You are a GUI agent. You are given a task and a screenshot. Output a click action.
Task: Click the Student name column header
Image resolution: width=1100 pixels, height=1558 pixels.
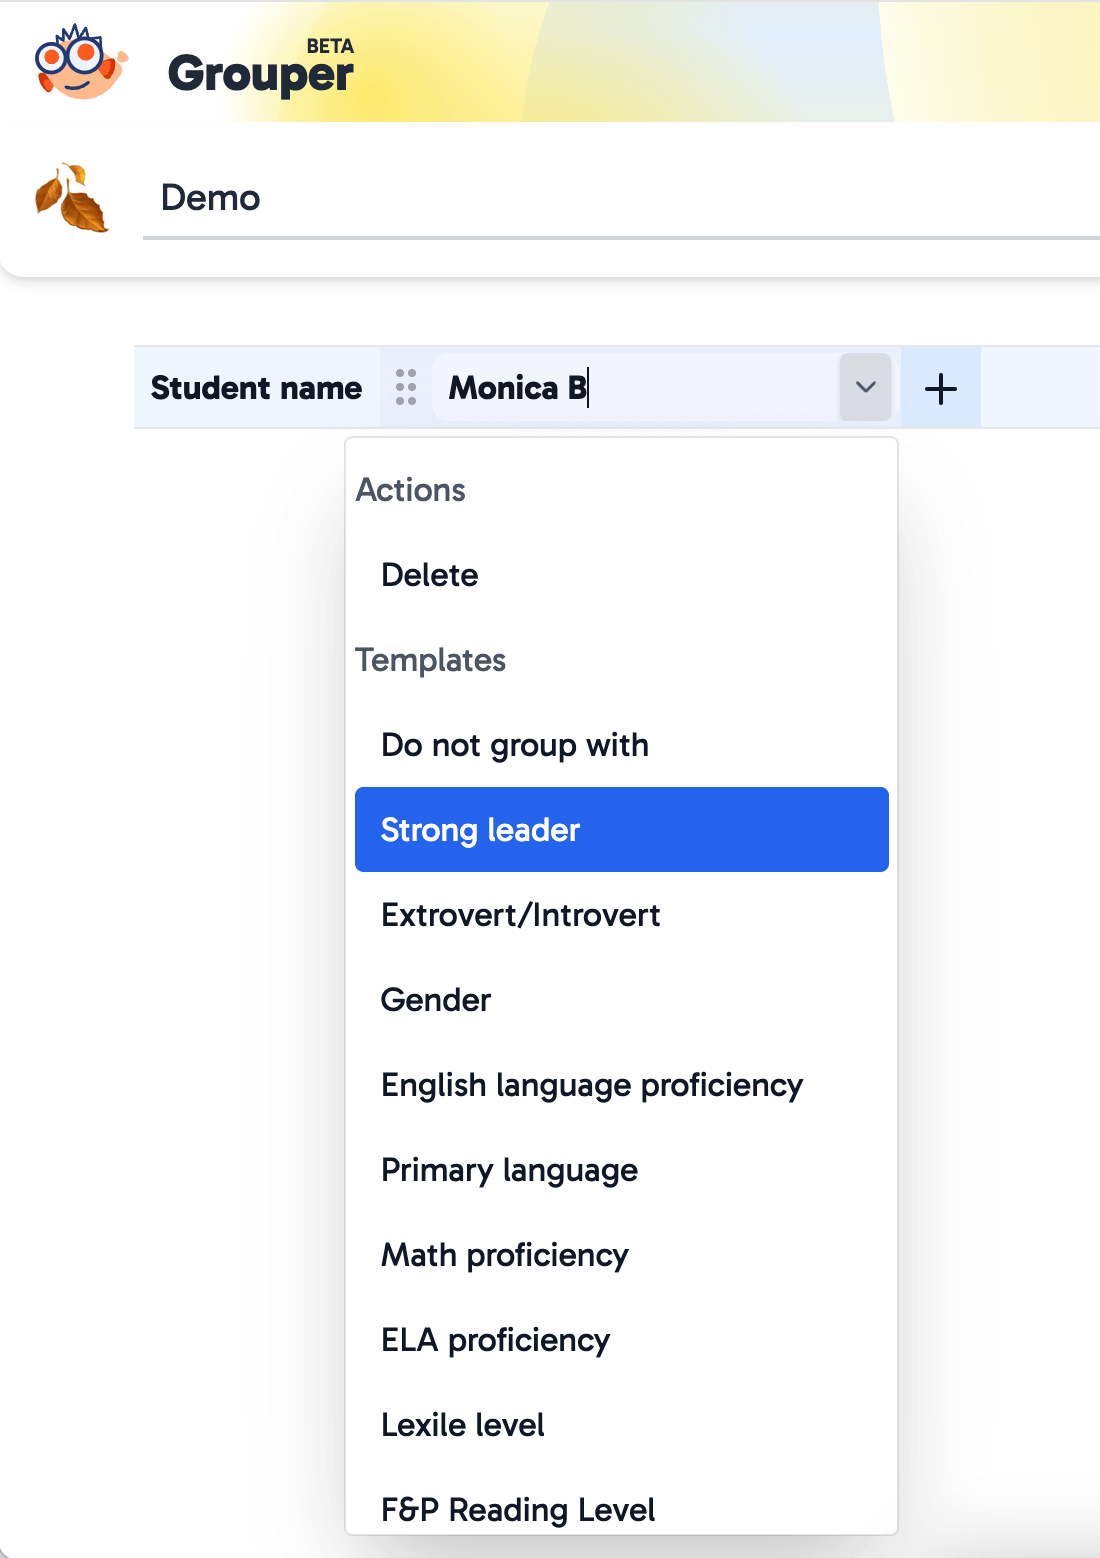point(256,388)
